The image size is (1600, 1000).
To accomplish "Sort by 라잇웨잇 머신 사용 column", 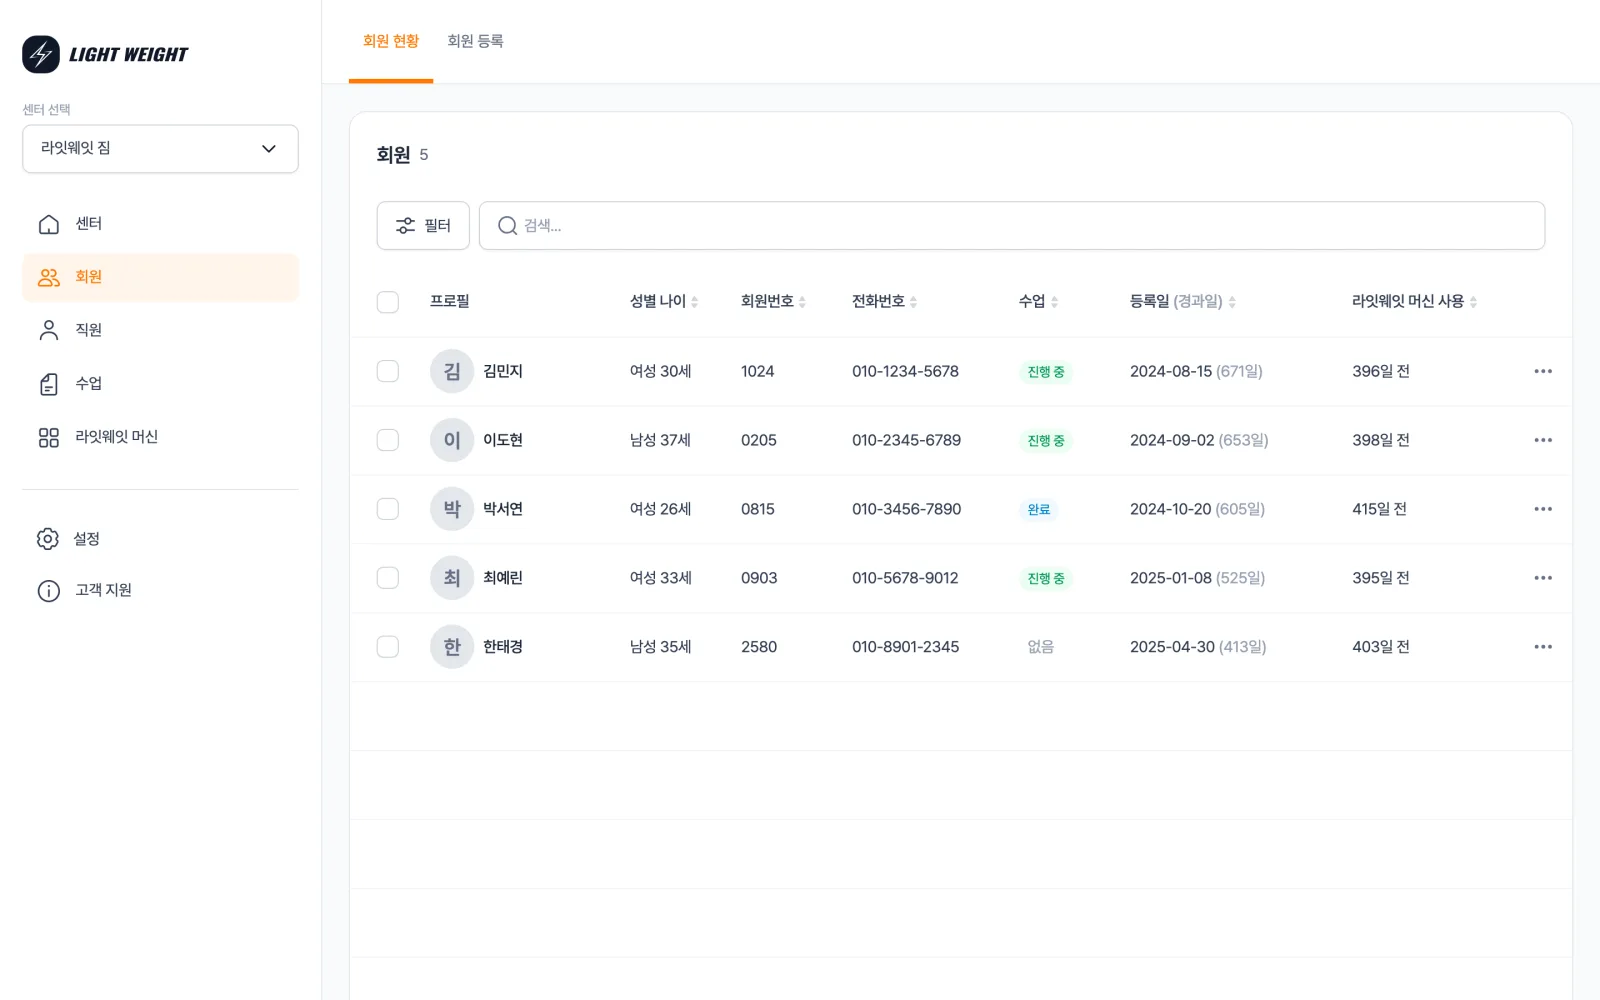I will click(1414, 301).
